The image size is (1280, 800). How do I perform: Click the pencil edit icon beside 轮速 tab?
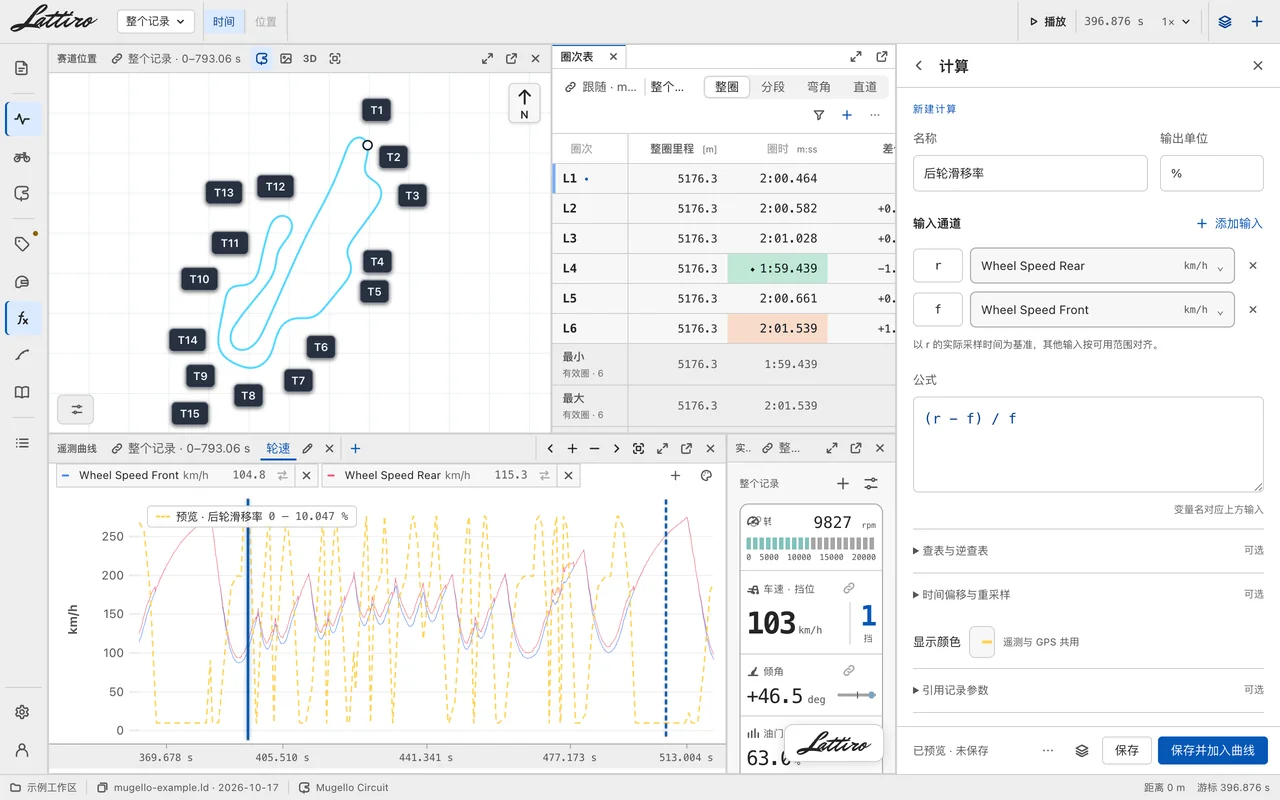click(x=308, y=449)
